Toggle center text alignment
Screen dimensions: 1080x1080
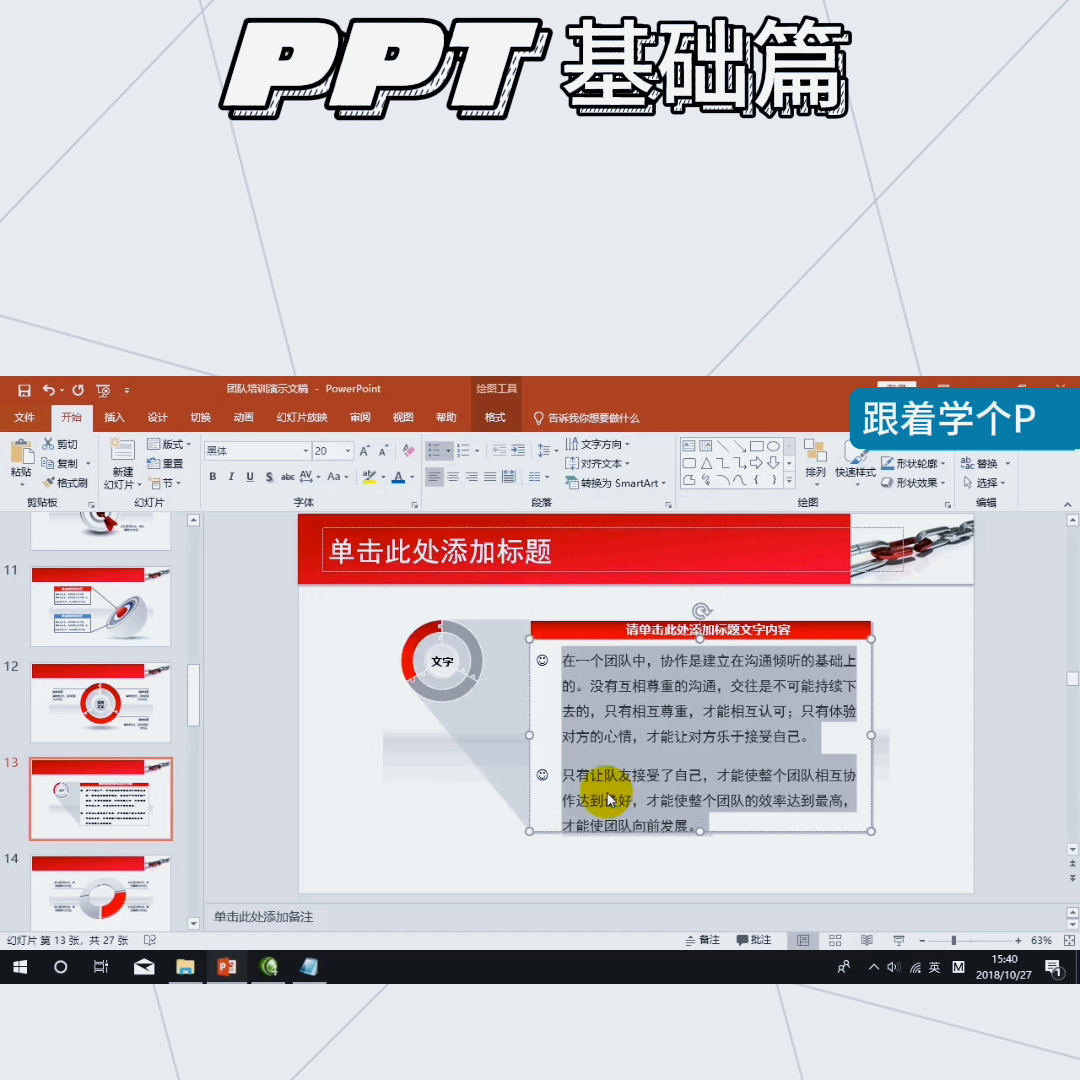(x=453, y=477)
